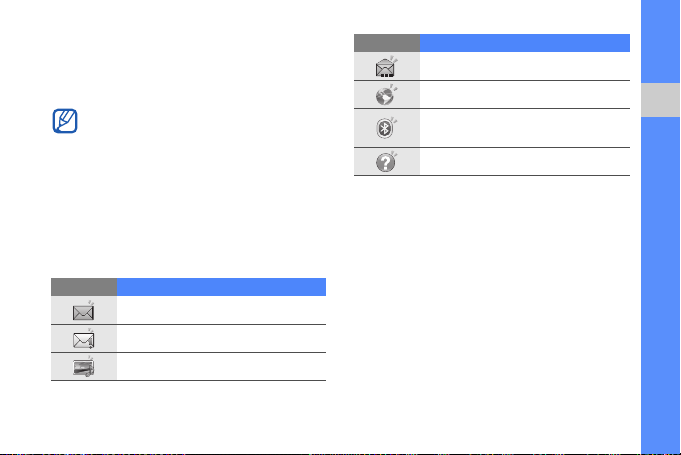Click the blue sidebar strip below the gray tab
The width and height of the screenshot is (681, 455).
pyautogui.click(x=660, y=285)
